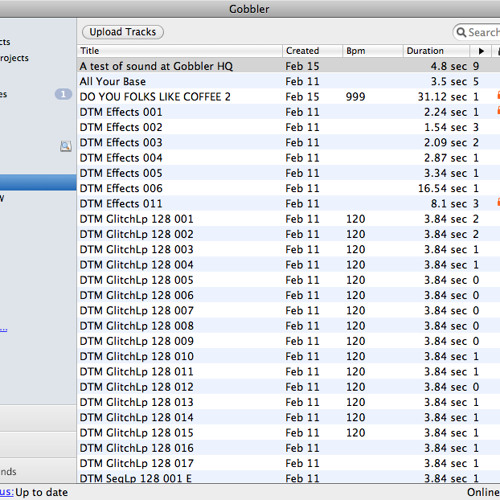Click lock icon on DO YOU FOLKS LIKE COFFEE 2 row
The image size is (500, 500).
click(498, 95)
